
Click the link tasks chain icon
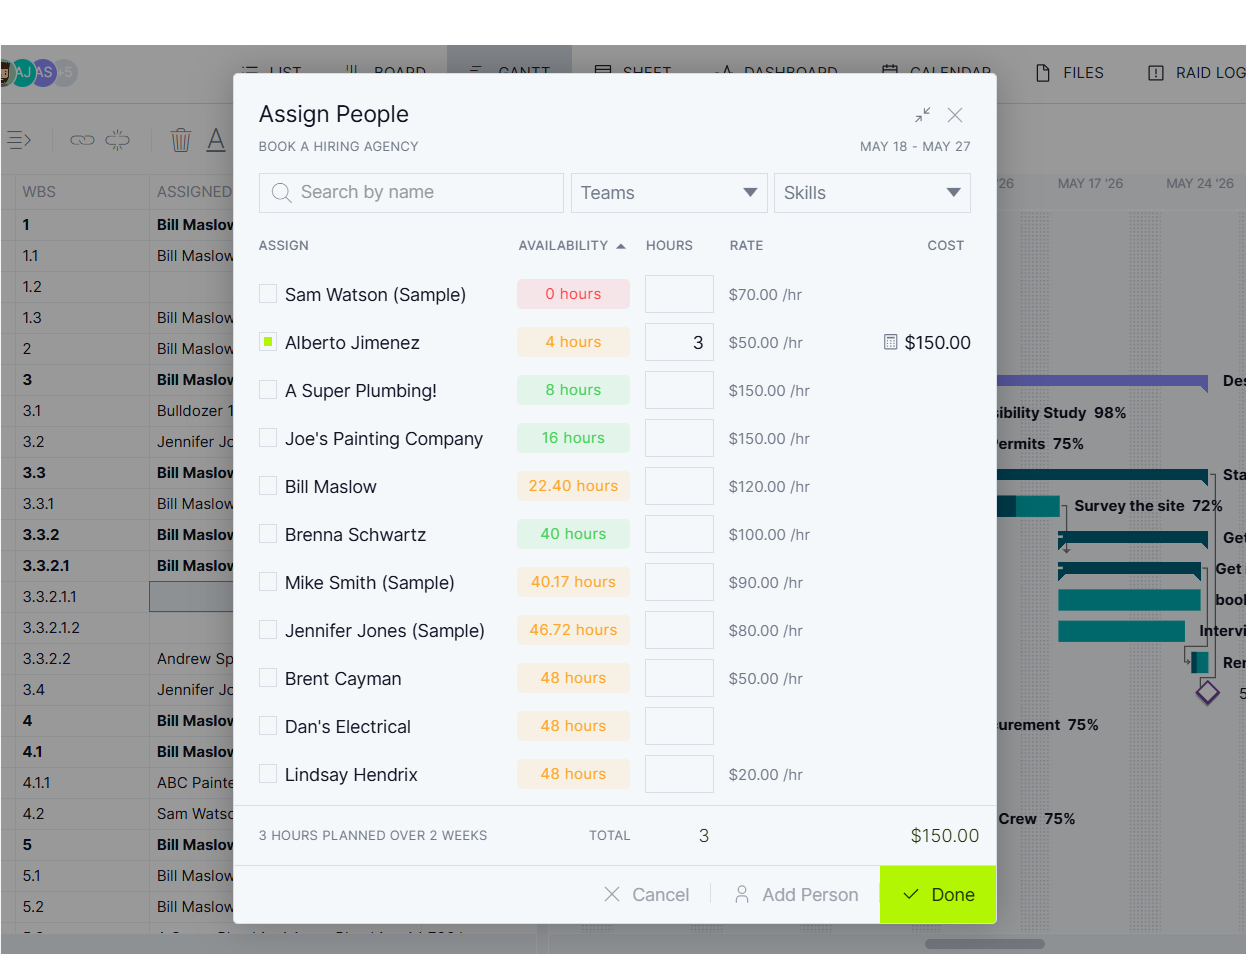82,140
